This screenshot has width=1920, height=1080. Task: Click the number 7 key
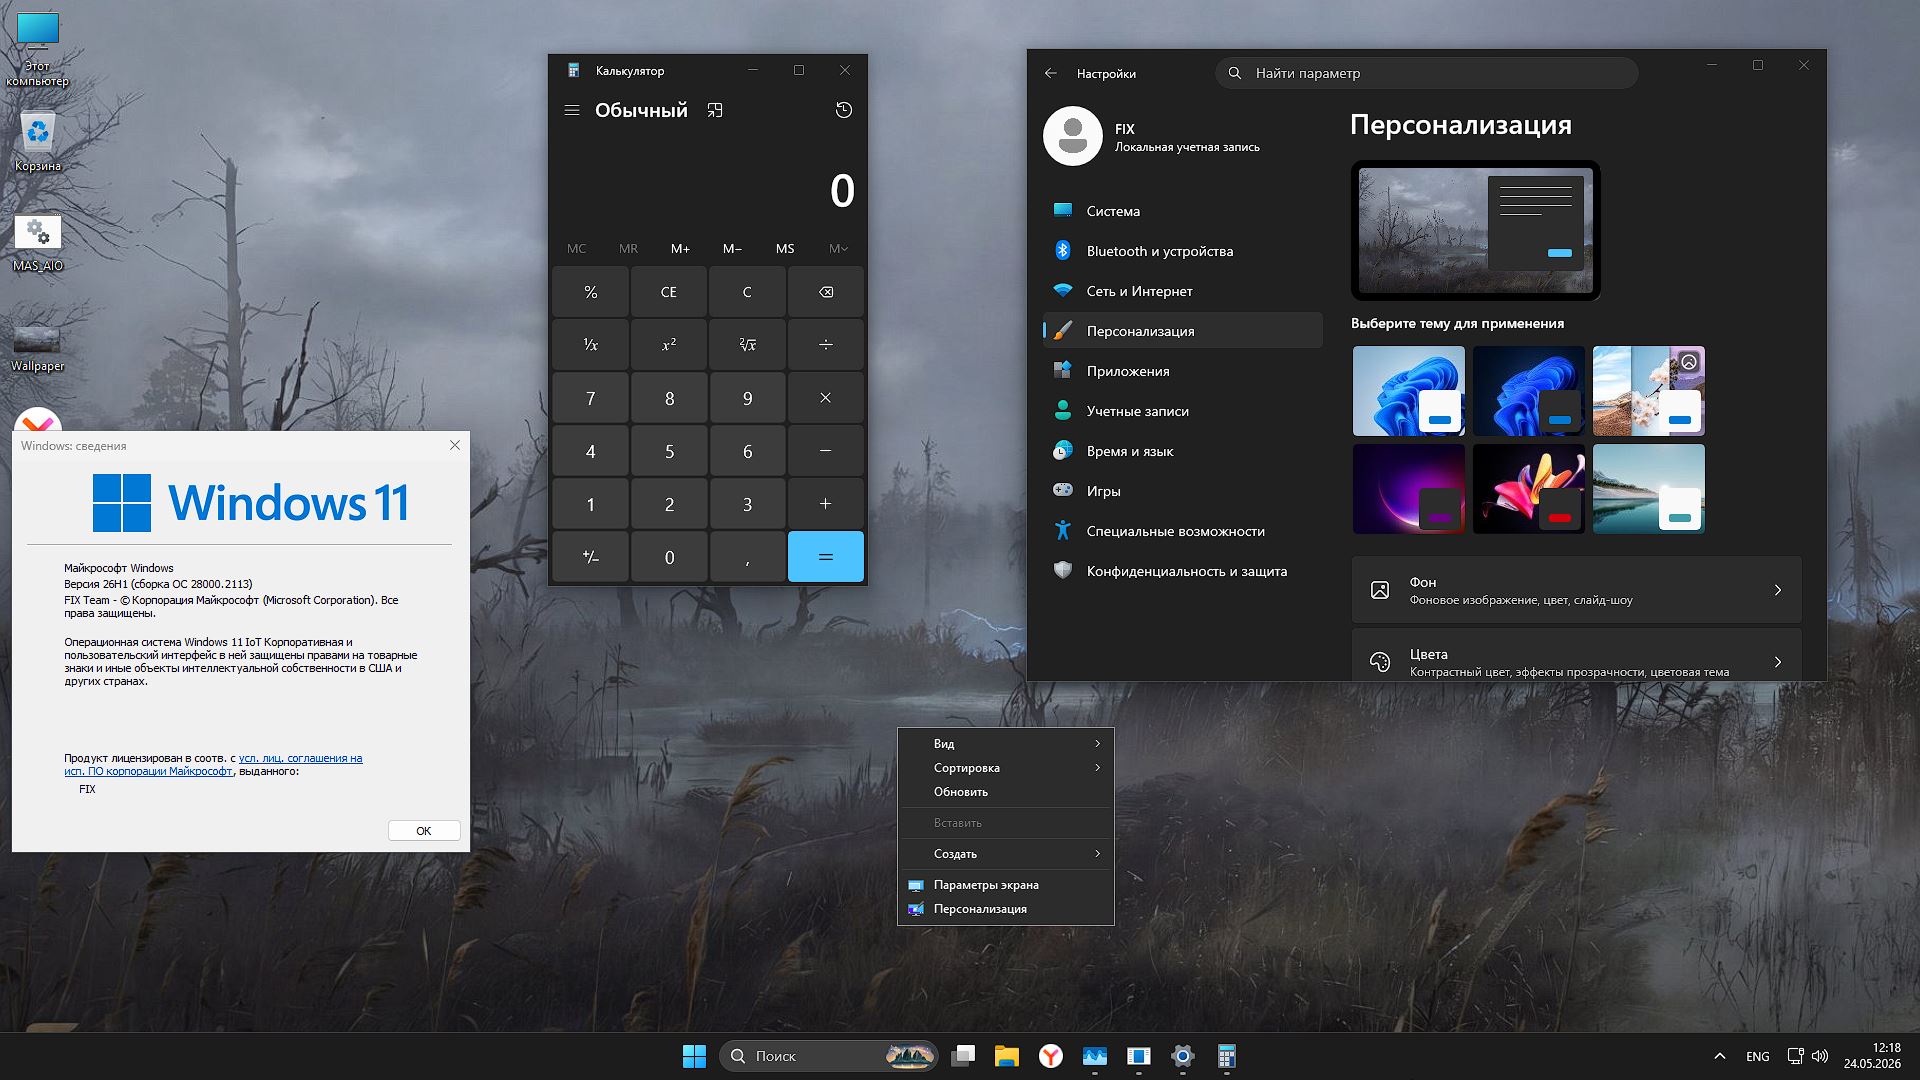[590, 398]
